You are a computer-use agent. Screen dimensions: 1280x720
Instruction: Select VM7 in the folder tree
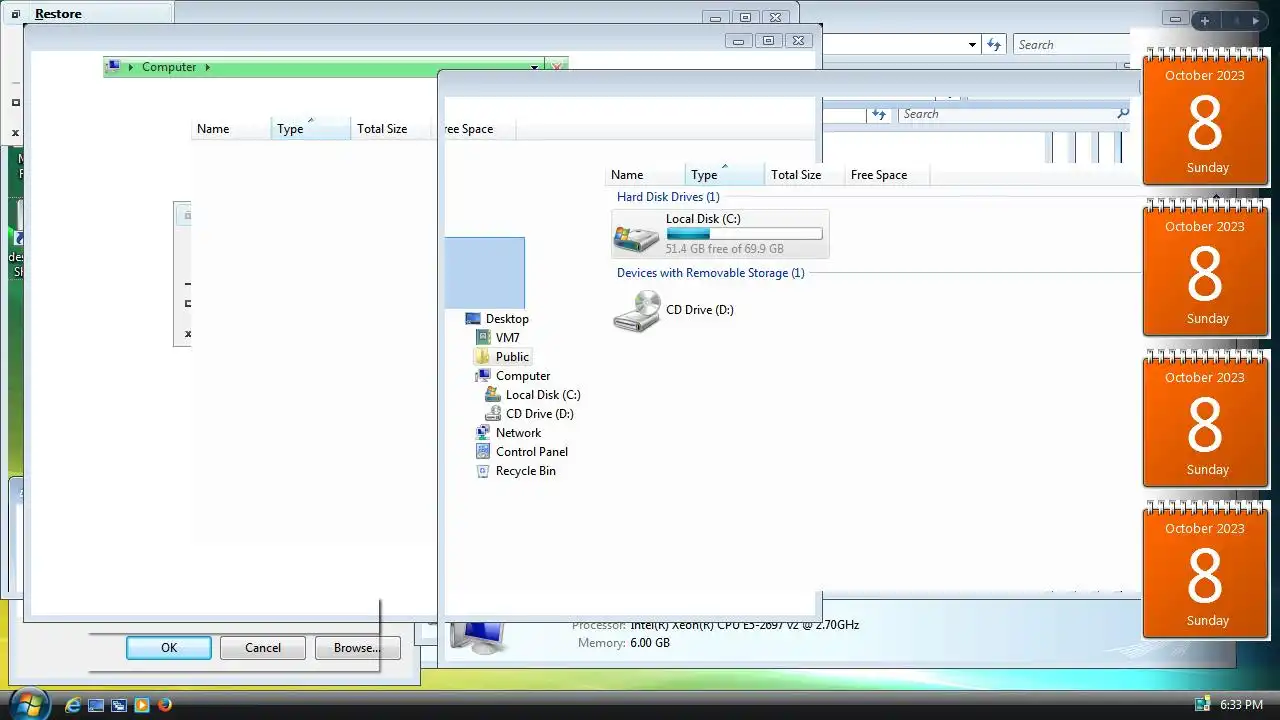[507, 338]
